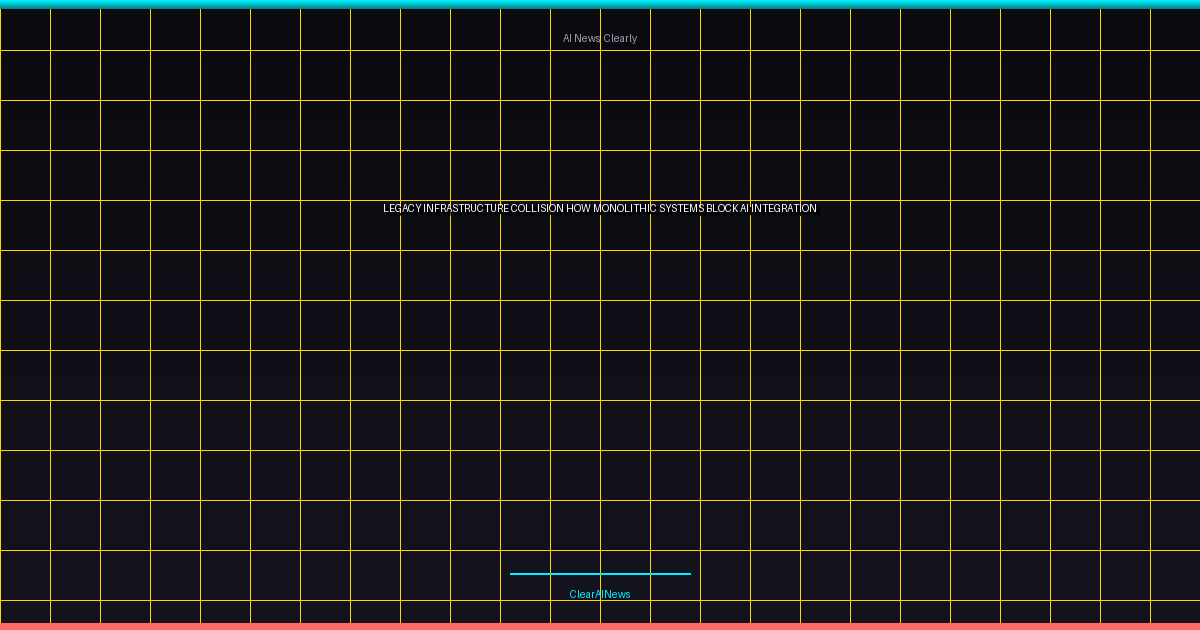
Task: Click the top-left corner grid cell
Action: pos(25,29)
